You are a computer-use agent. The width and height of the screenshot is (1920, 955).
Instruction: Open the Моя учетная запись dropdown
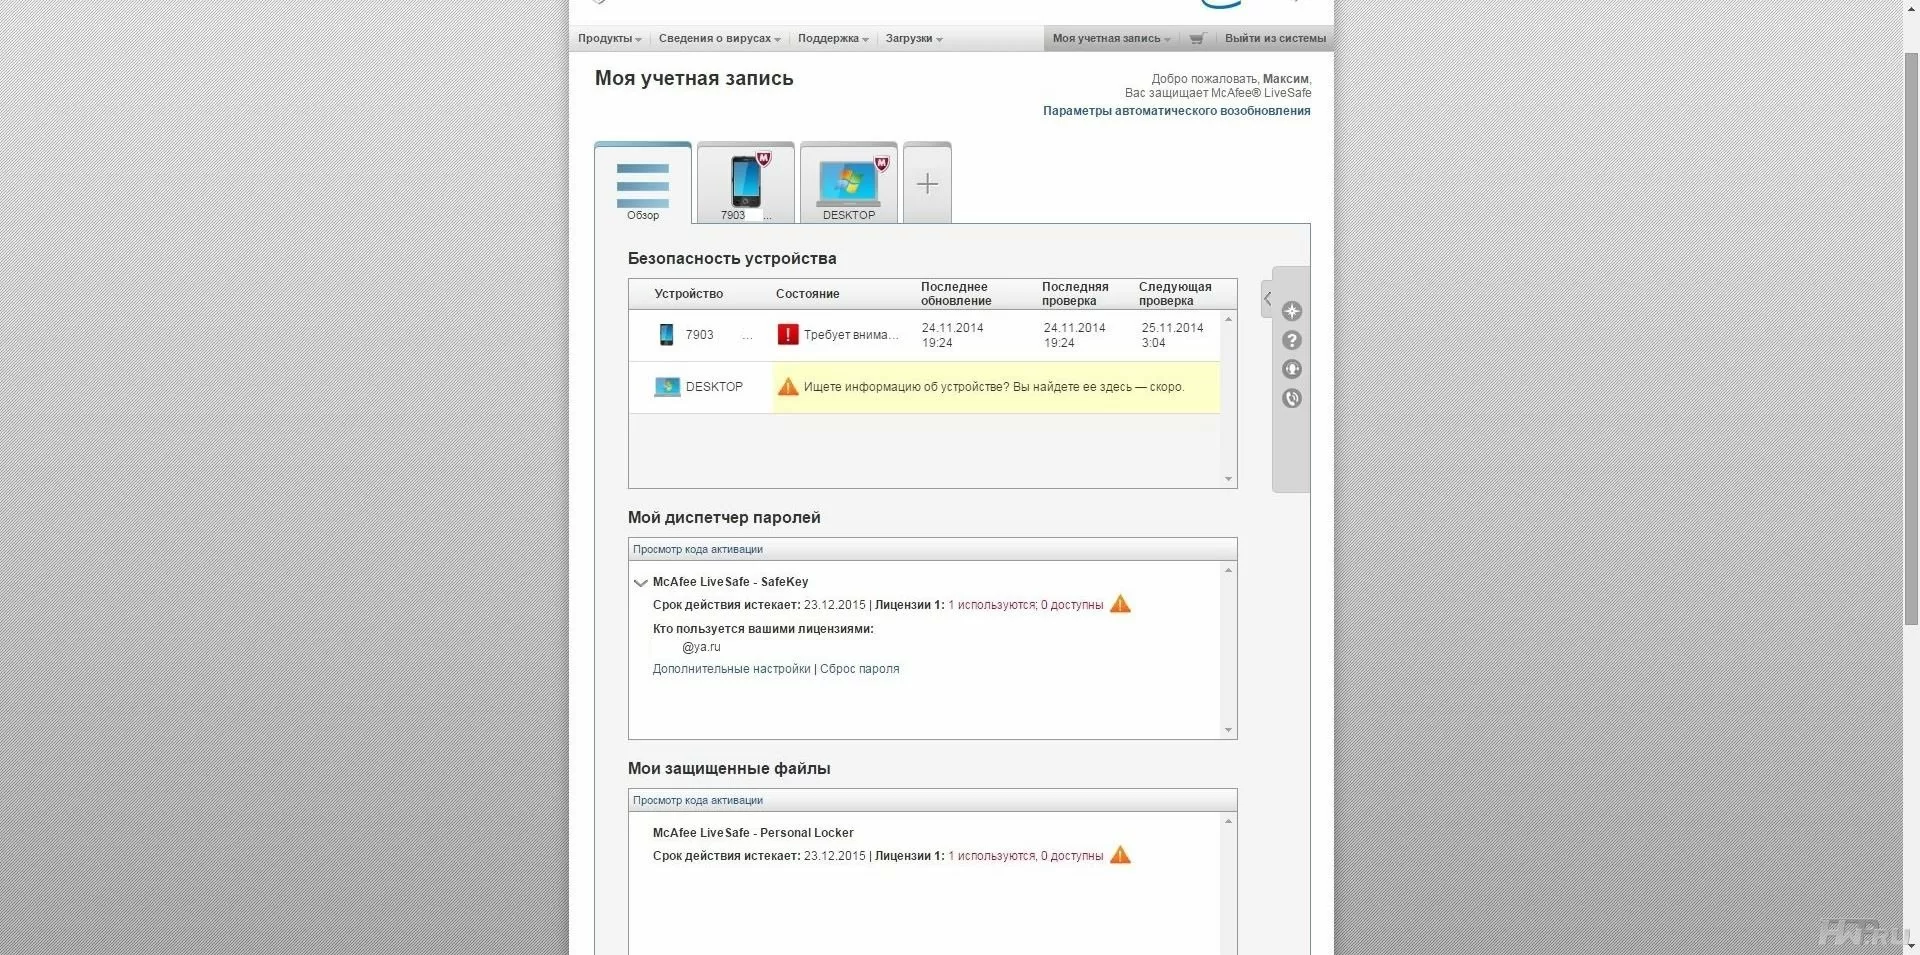tap(1111, 39)
